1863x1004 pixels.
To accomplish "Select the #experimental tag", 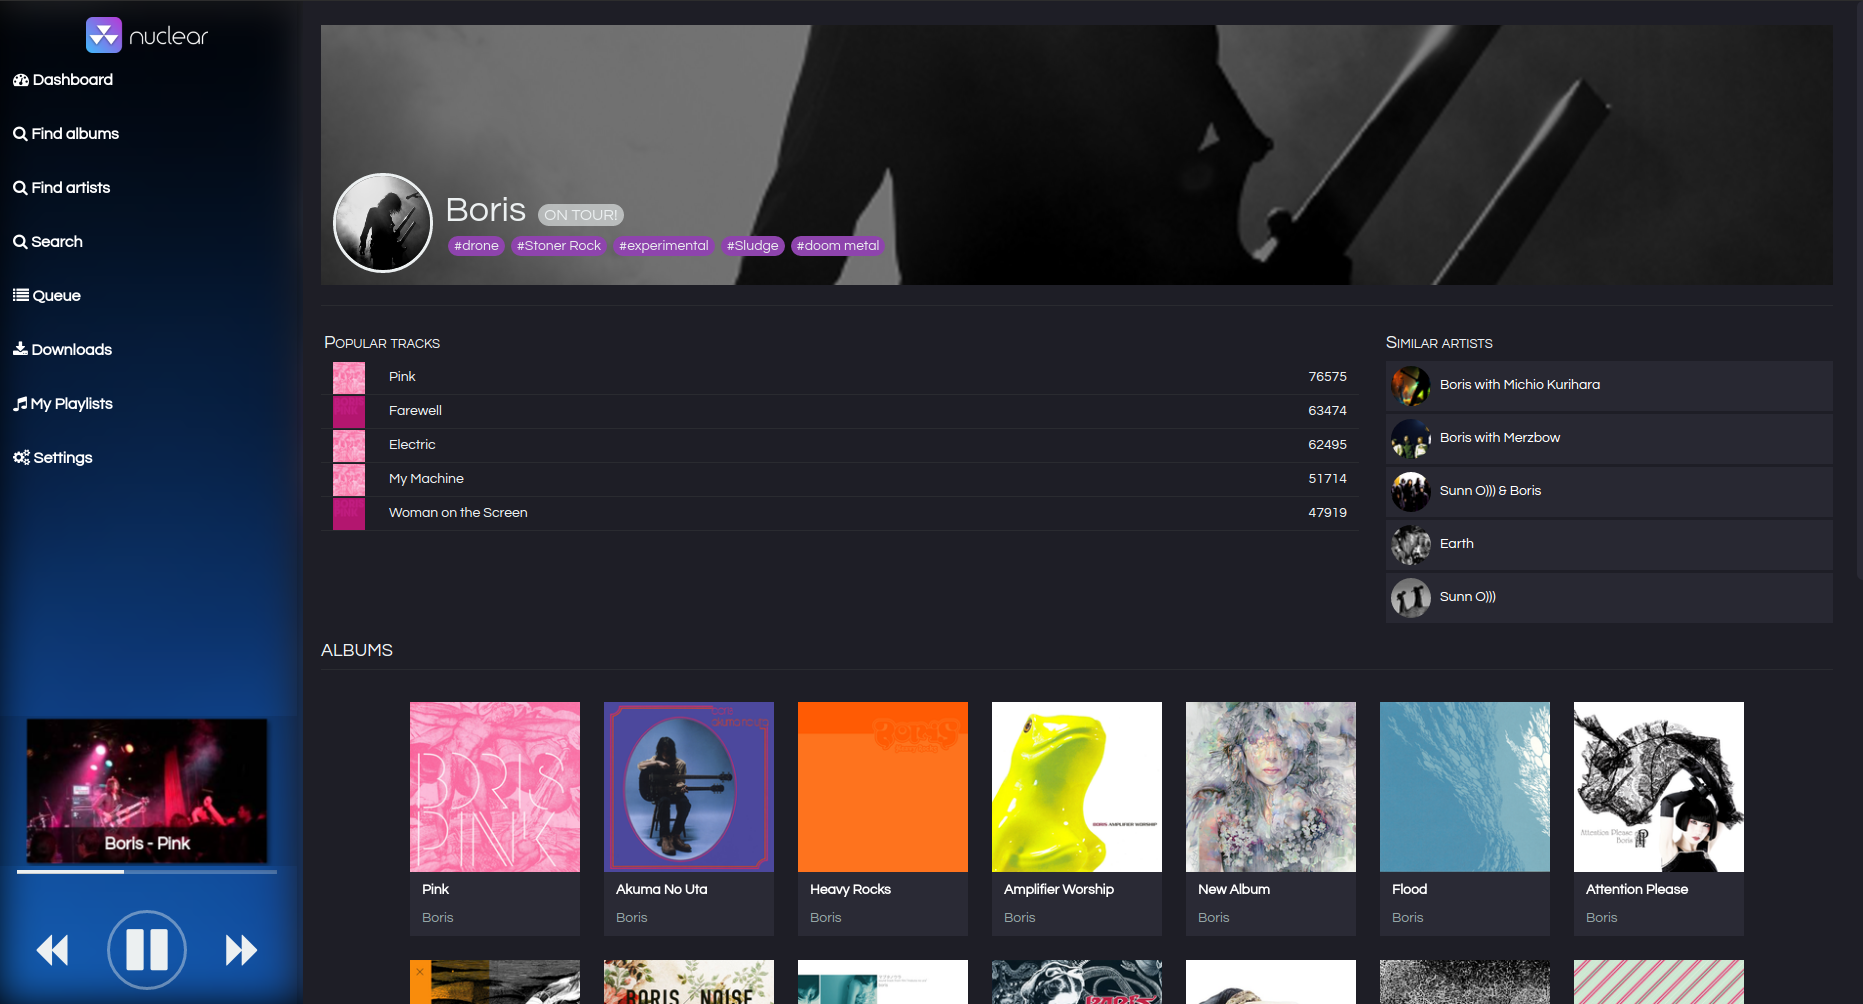I will pyautogui.click(x=663, y=246).
